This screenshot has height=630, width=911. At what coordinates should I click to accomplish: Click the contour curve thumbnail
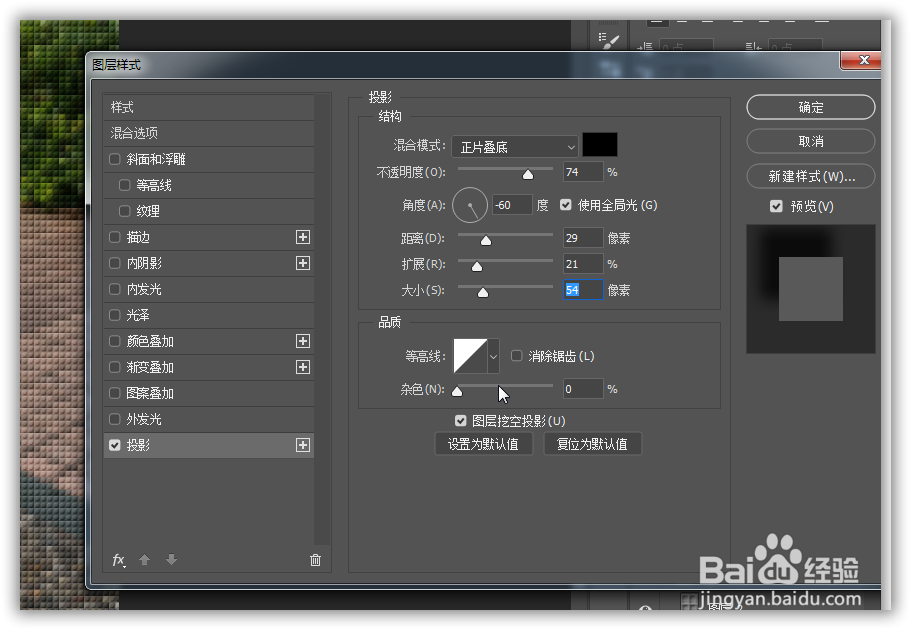[x=470, y=356]
